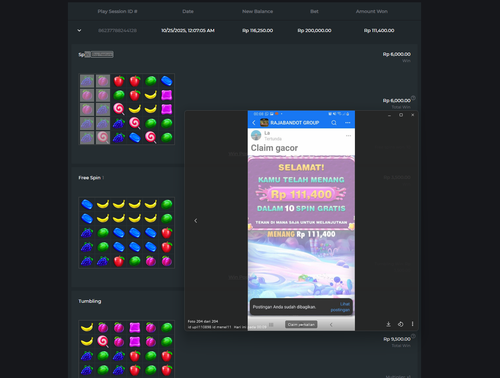Click the Amount Won column header

click(x=372, y=11)
